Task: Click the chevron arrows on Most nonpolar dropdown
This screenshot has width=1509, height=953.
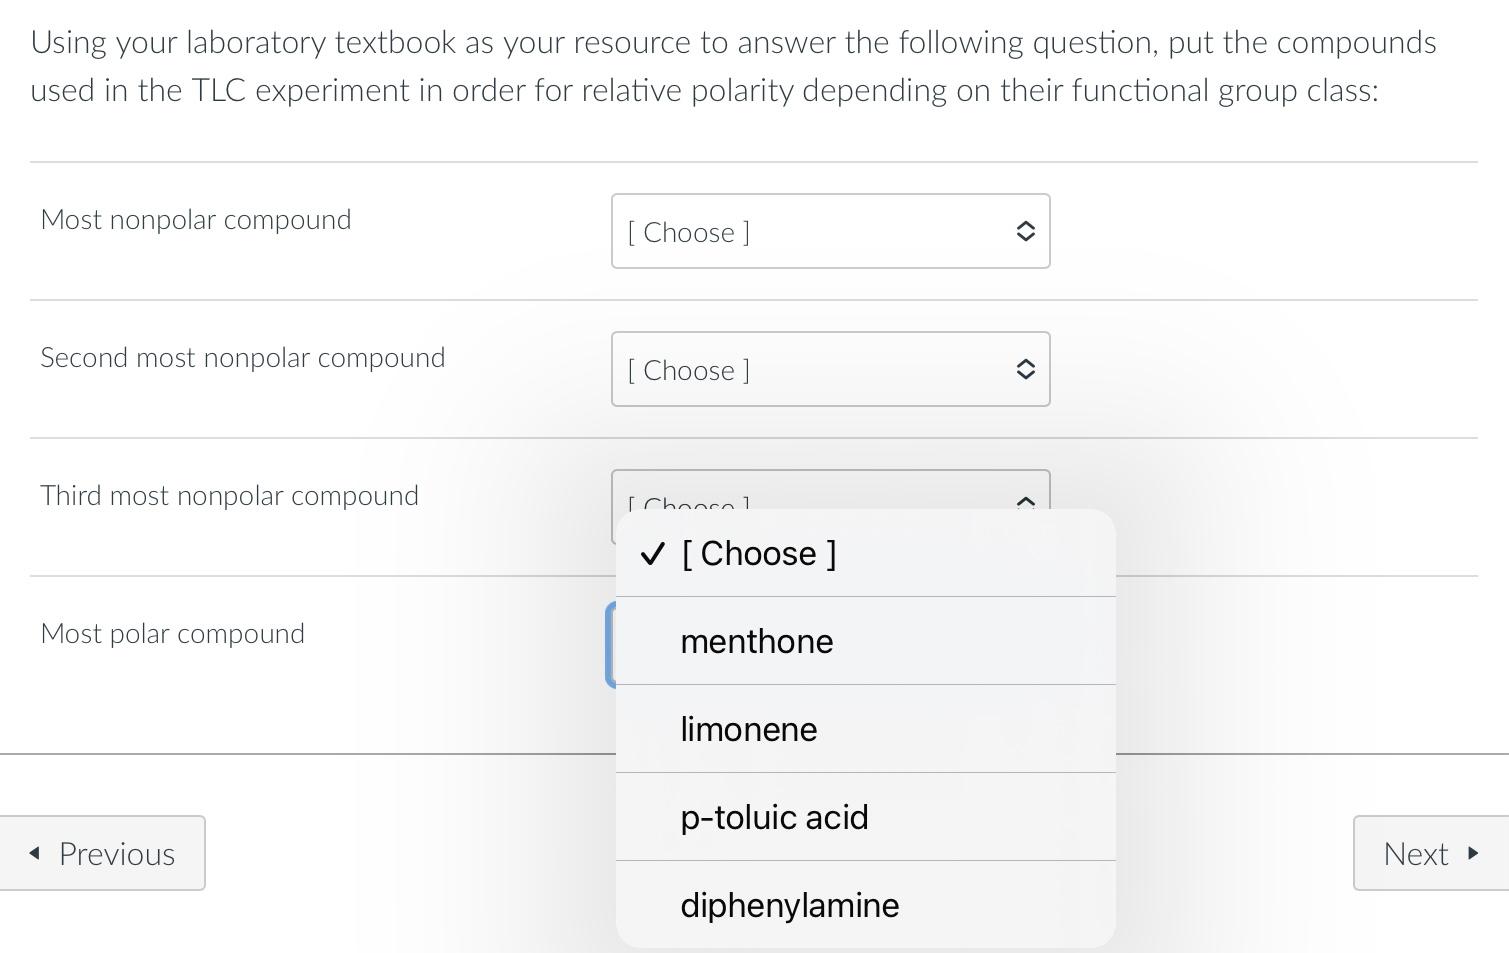Action: coord(1025,231)
